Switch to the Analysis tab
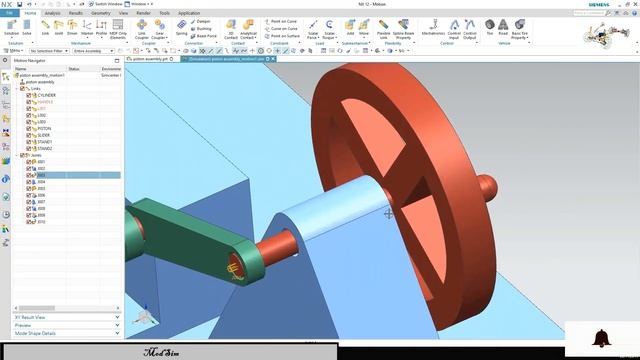The width and height of the screenshot is (640, 360). (x=52, y=13)
